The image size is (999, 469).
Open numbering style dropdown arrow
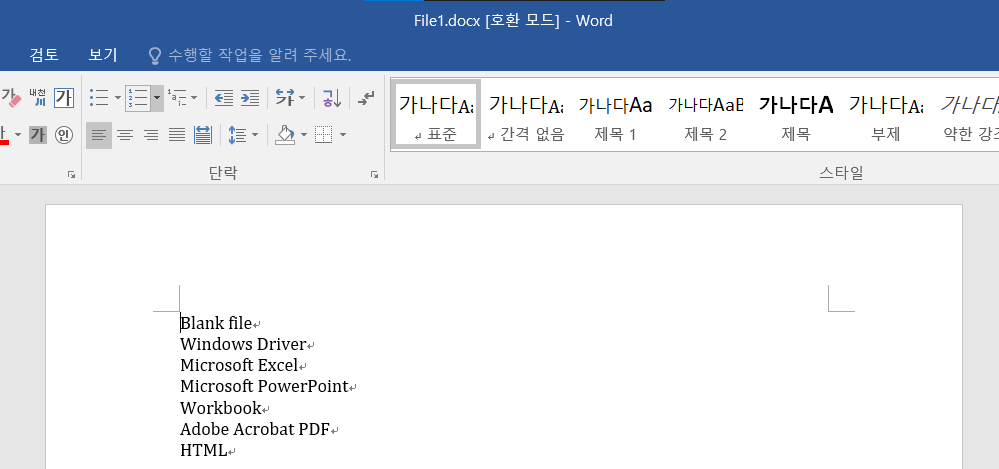click(x=157, y=98)
